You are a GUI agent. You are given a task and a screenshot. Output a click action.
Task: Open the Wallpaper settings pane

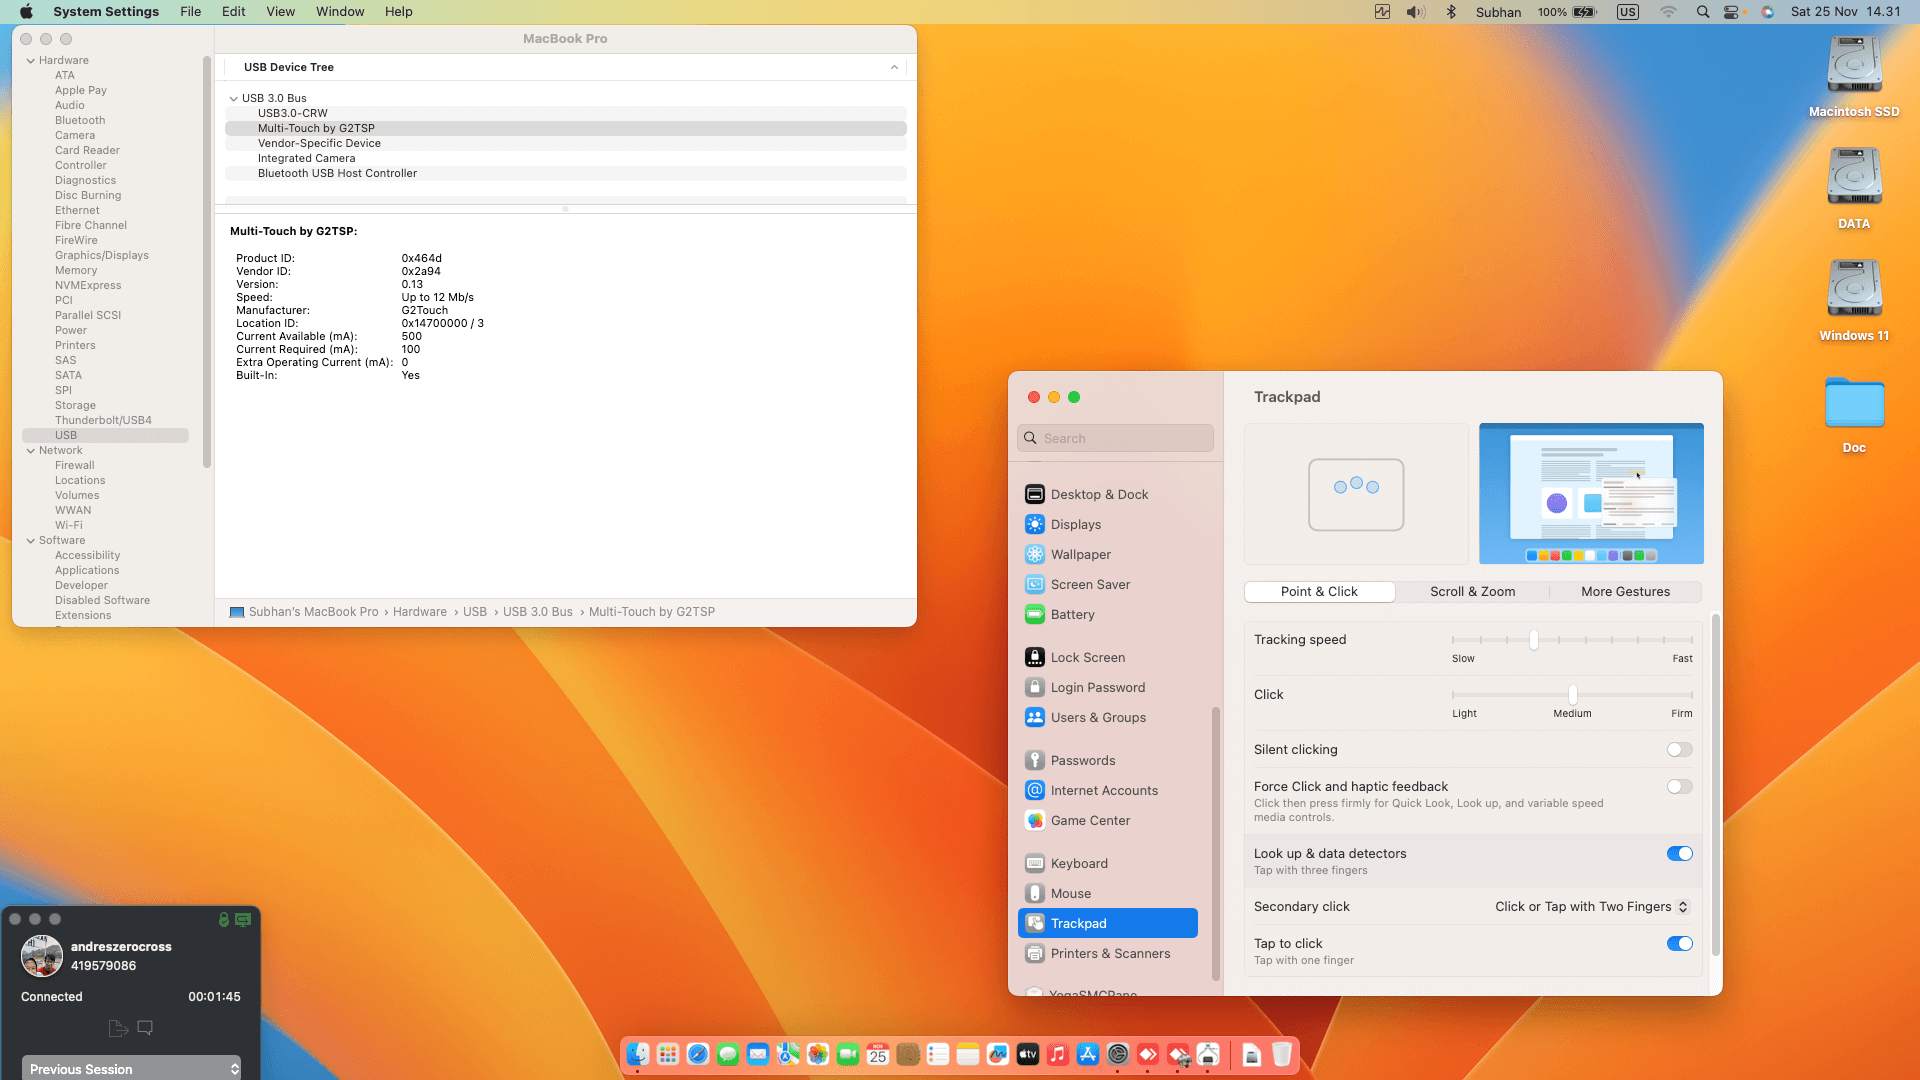pyautogui.click(x=1080, y=554)
